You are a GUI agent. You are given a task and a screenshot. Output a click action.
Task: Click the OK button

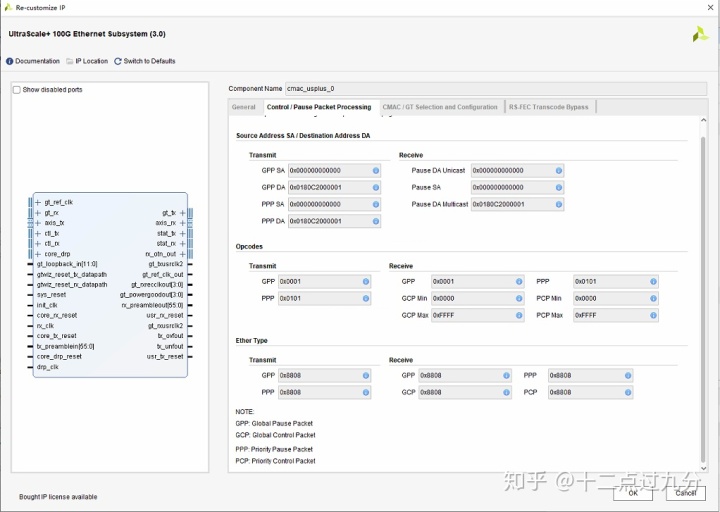pyautogui.click(x=633, y=493)
